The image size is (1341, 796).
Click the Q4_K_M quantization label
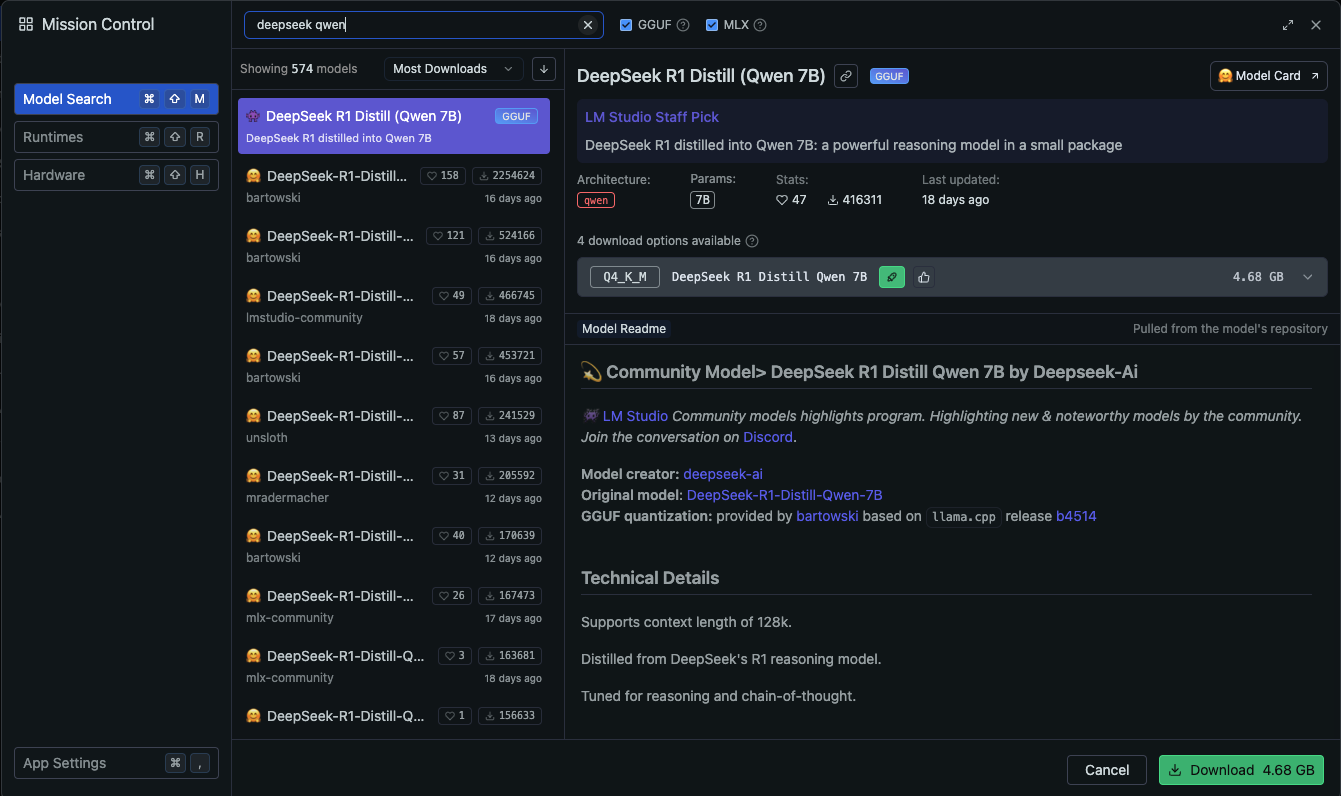pyautogui.click(x=625, y=277)
